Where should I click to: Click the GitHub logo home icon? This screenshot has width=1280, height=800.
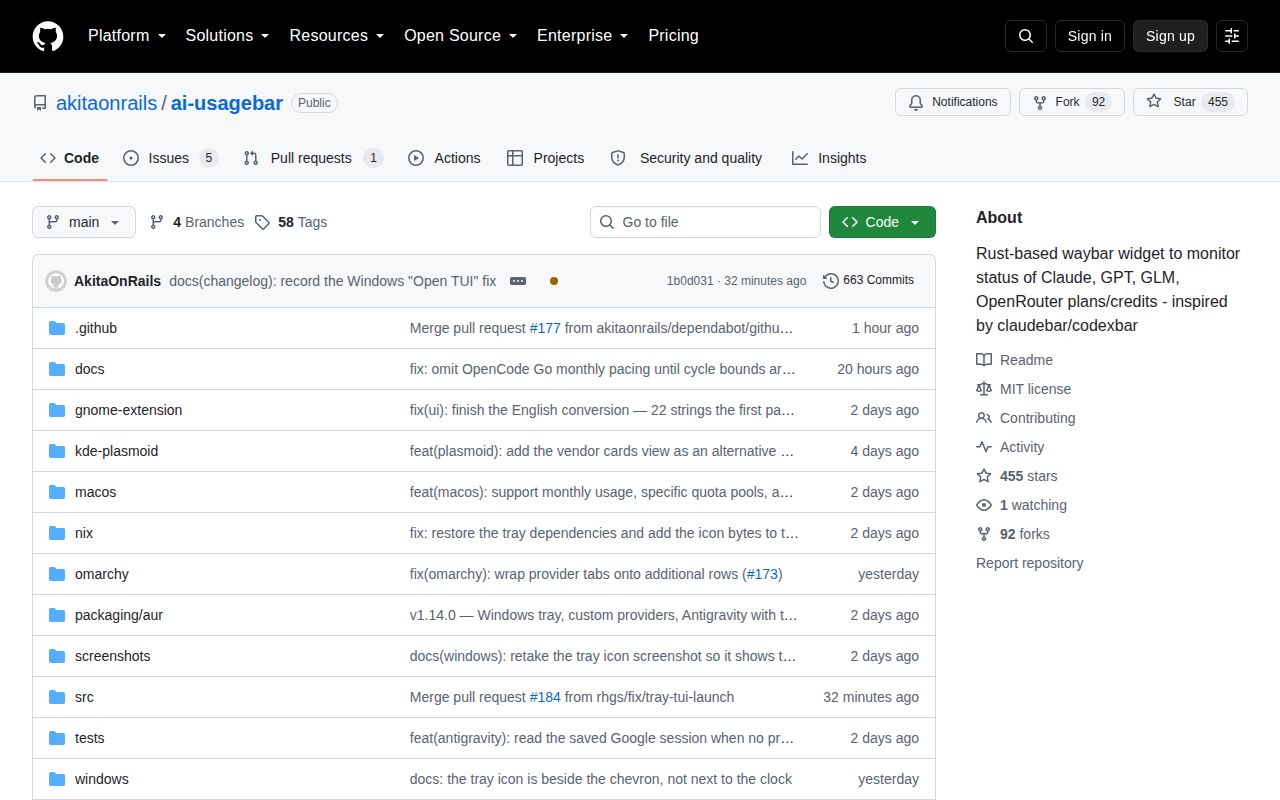pos(48,36)
